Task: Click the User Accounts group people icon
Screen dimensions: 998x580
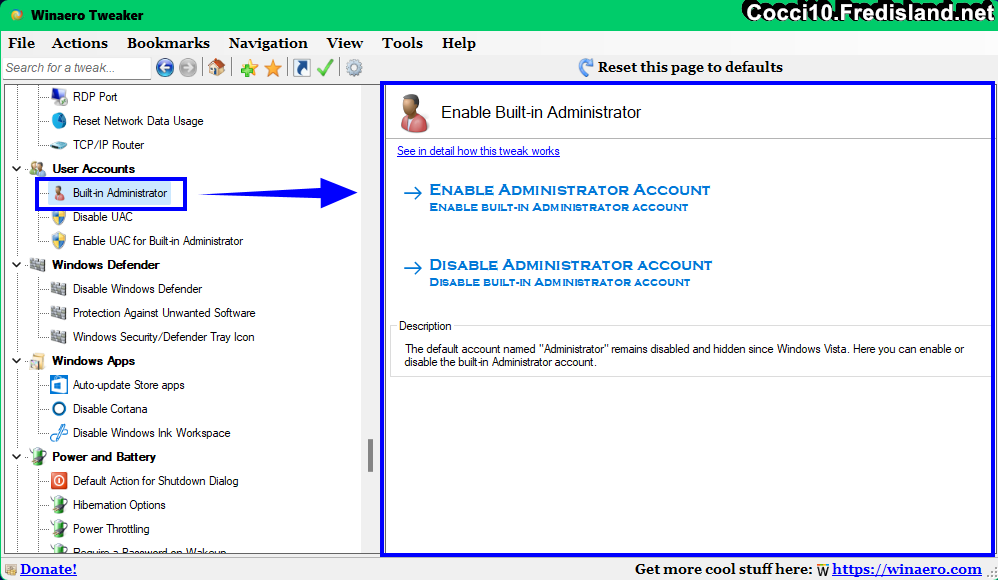Action: (x=38, y=169)
